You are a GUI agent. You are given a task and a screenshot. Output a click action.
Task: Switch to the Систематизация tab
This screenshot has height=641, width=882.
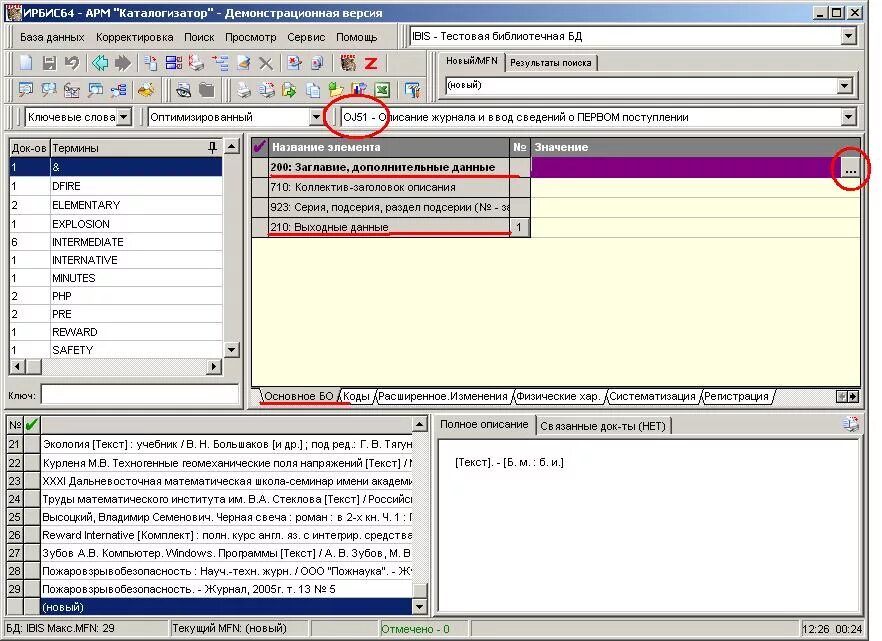[652, 396]
